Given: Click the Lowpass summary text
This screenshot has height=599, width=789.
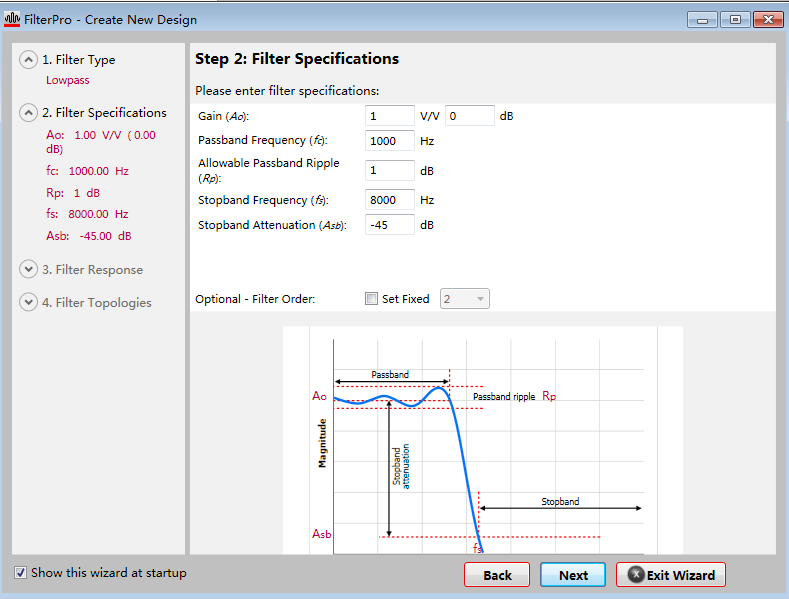Looking at the screenshot, I should (x=67, y=80).
